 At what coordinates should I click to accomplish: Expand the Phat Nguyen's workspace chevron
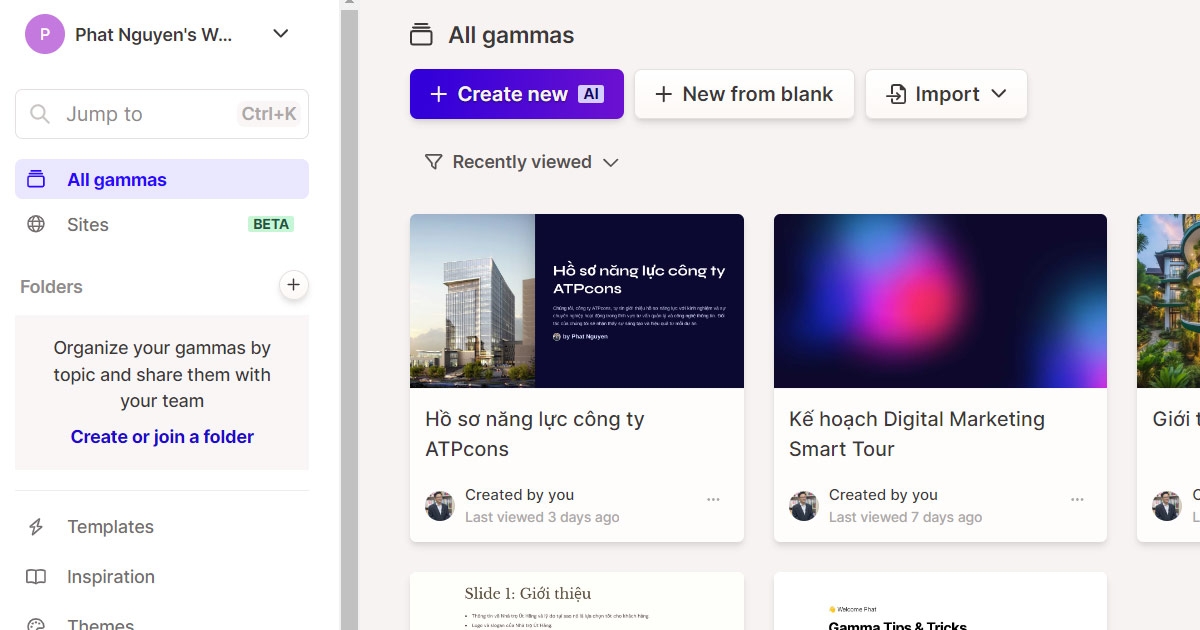pyautogui.click(x=281, y=34)
